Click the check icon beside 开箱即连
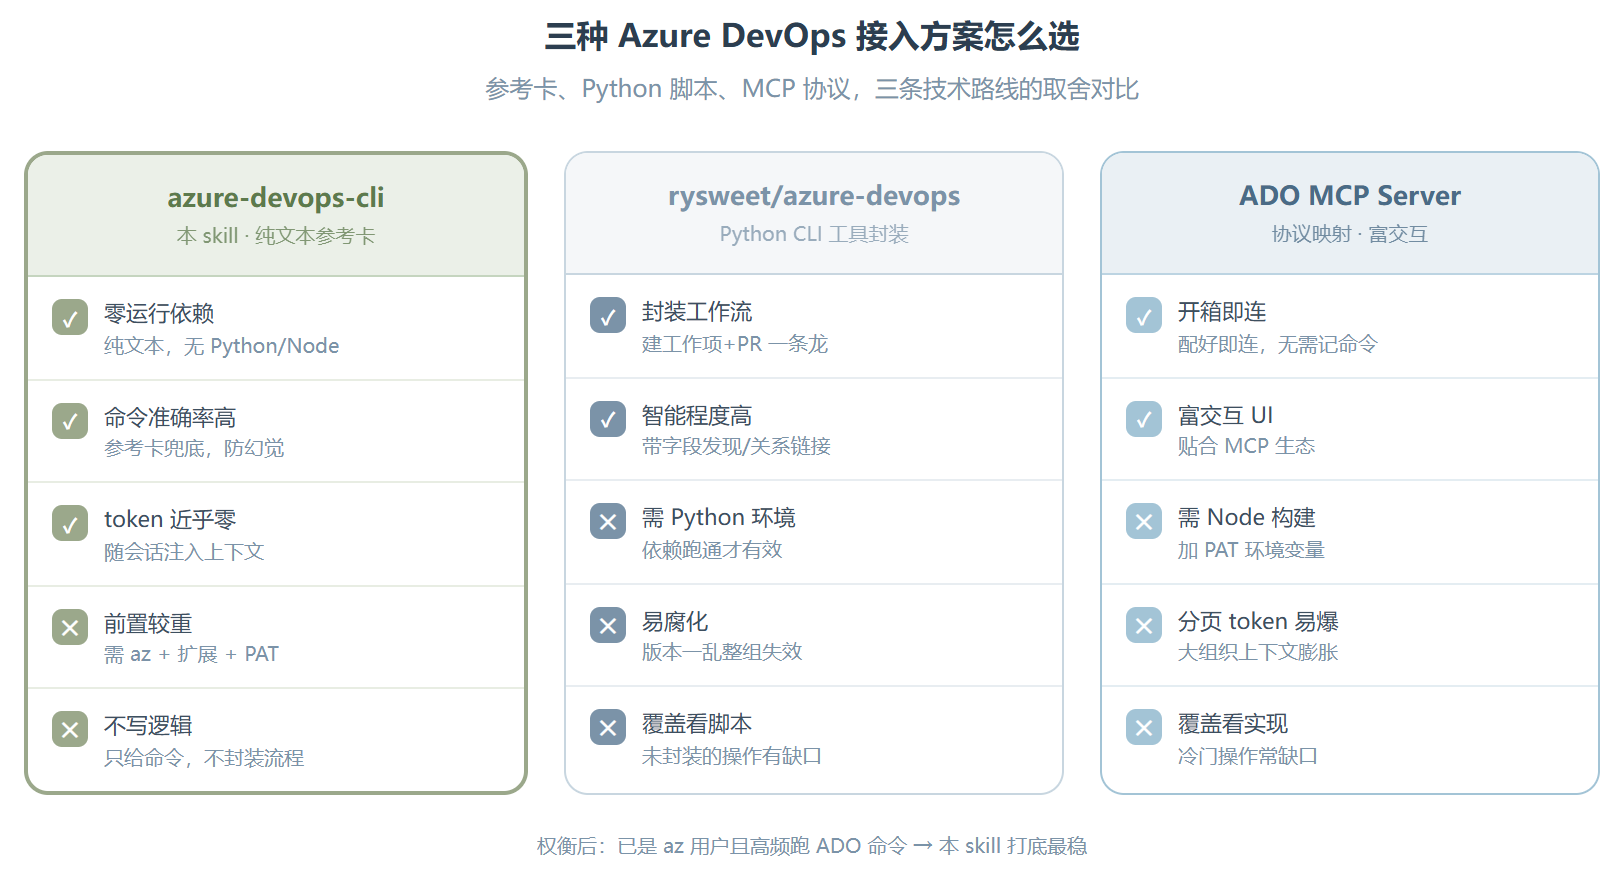The height and width of the screenshot is (874, 1622). tap(1144, 315)
